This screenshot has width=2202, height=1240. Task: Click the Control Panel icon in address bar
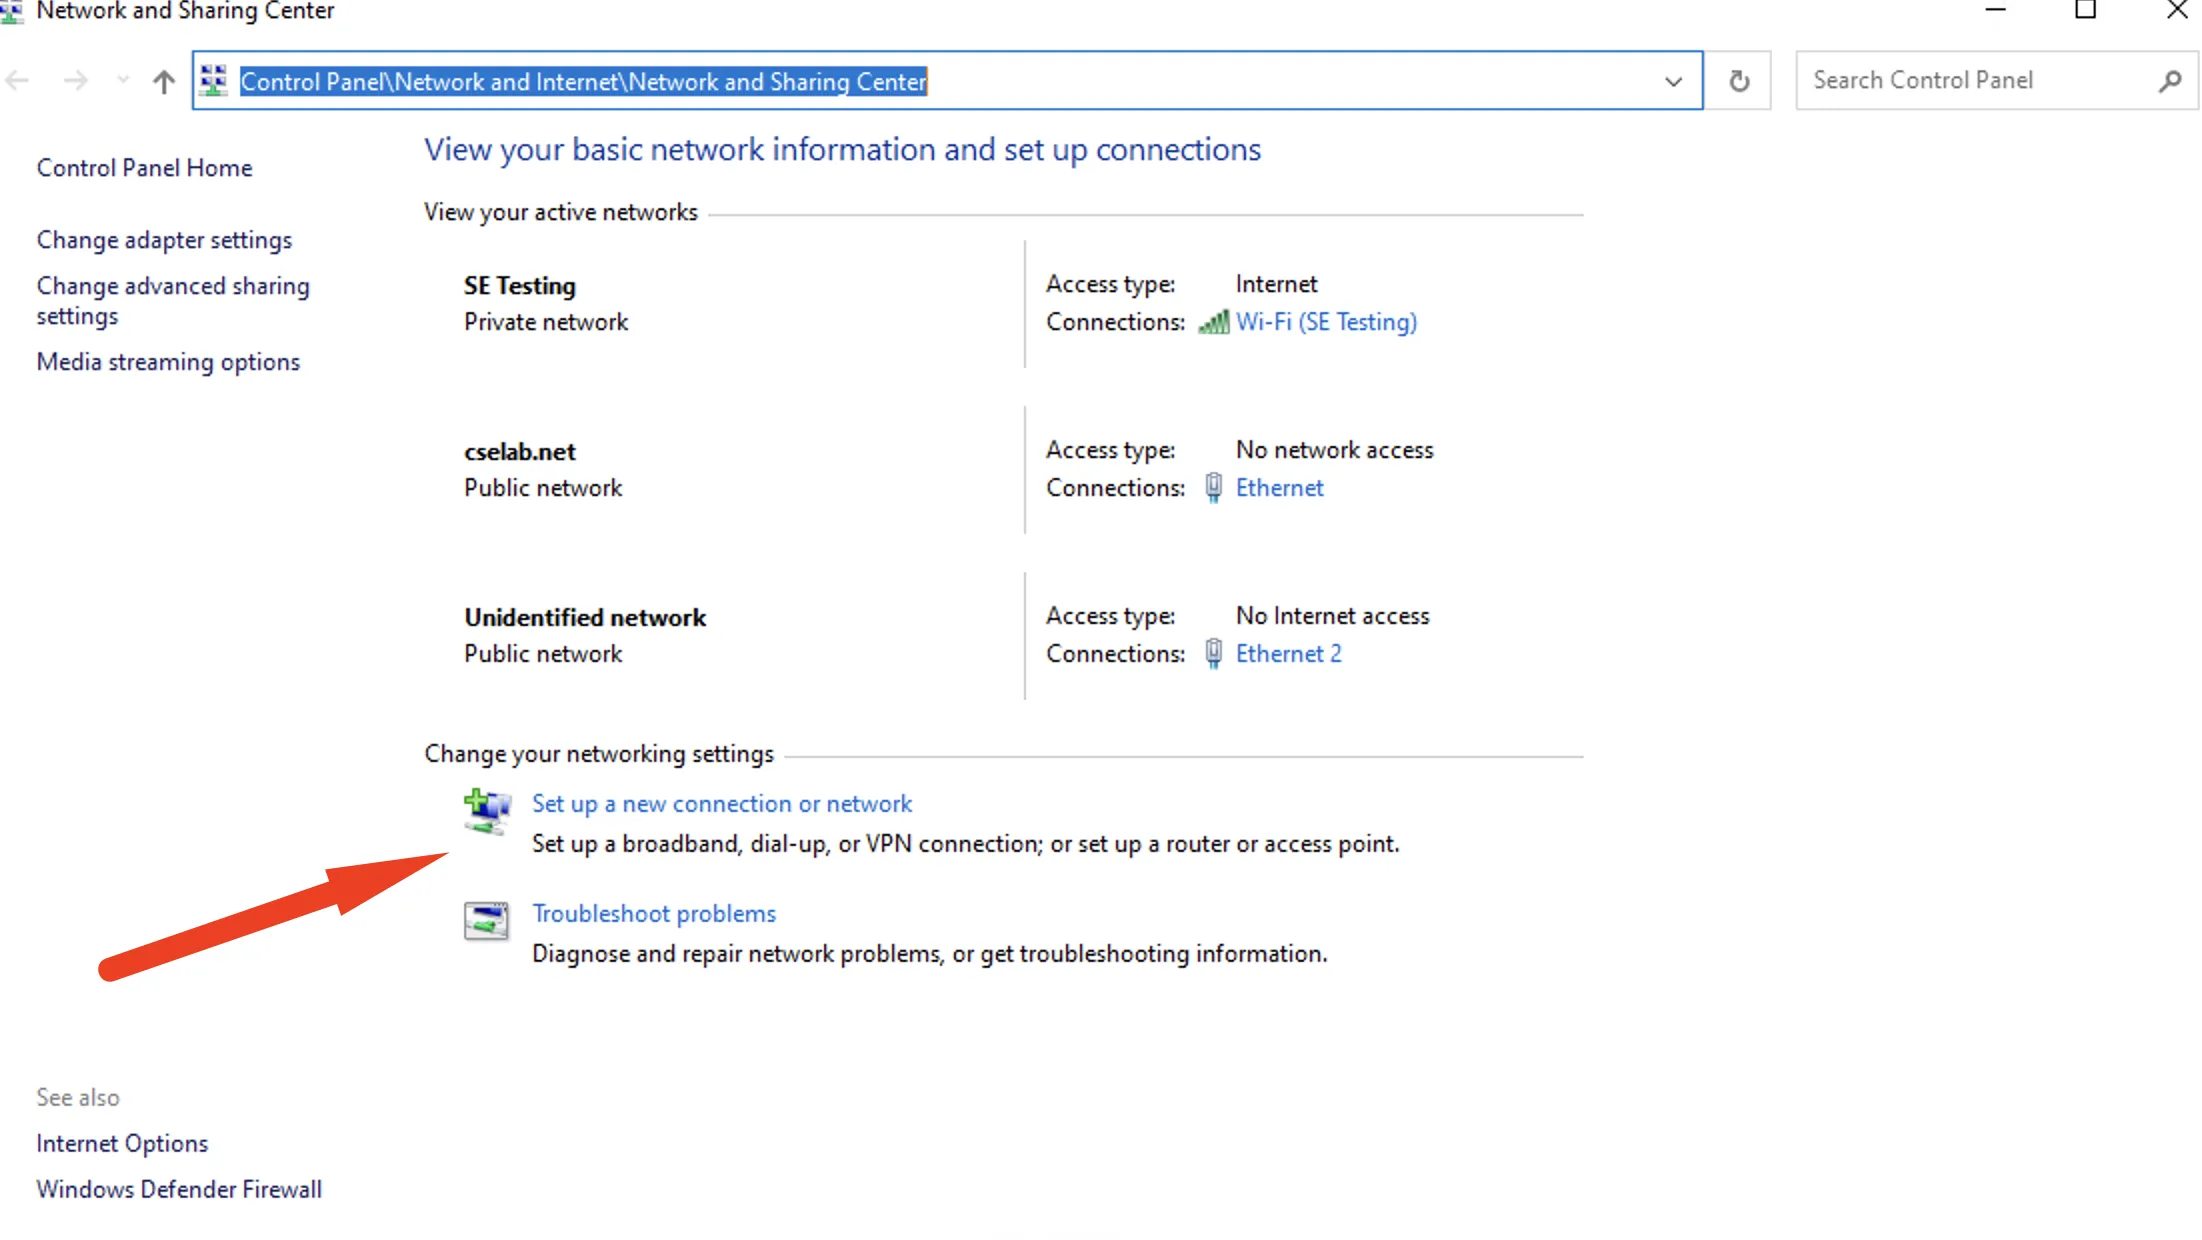pos(213,81)
